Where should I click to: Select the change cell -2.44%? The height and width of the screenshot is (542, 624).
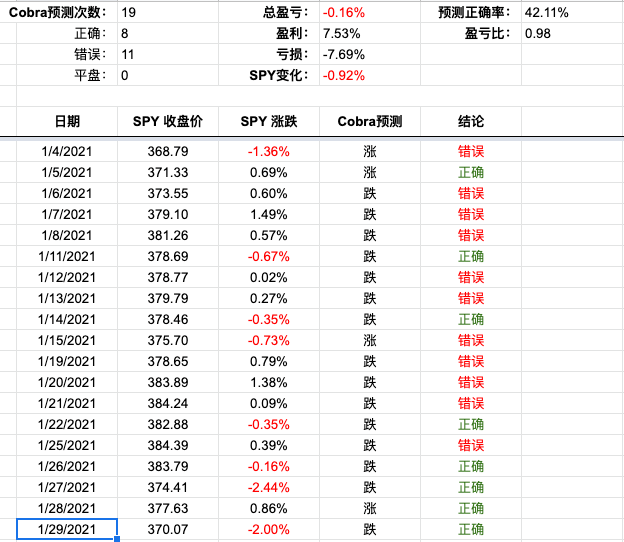pos(269,487)
